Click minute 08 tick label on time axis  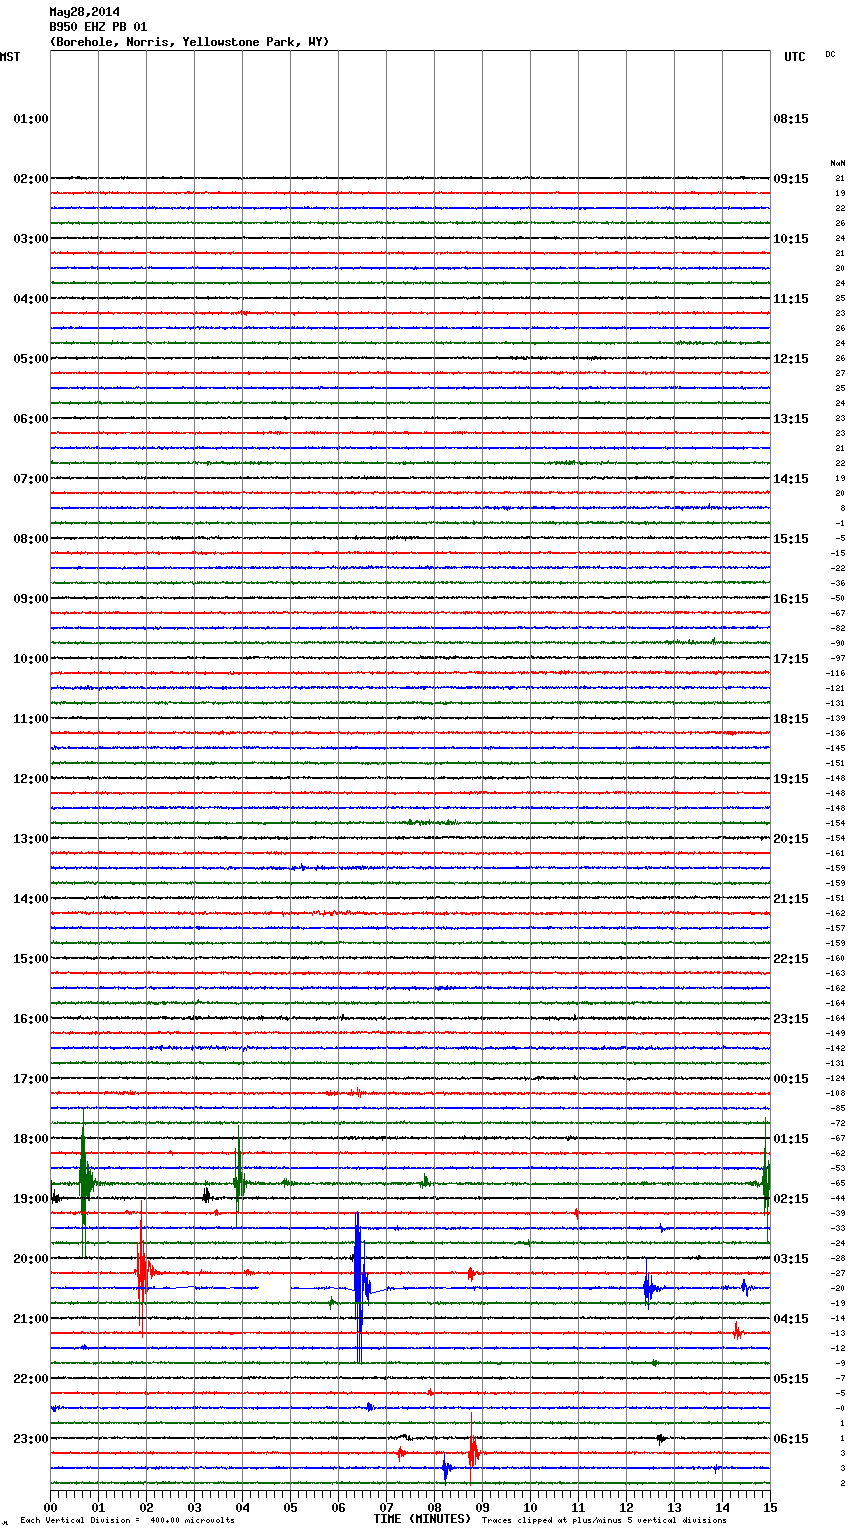tap(434, 1507)
